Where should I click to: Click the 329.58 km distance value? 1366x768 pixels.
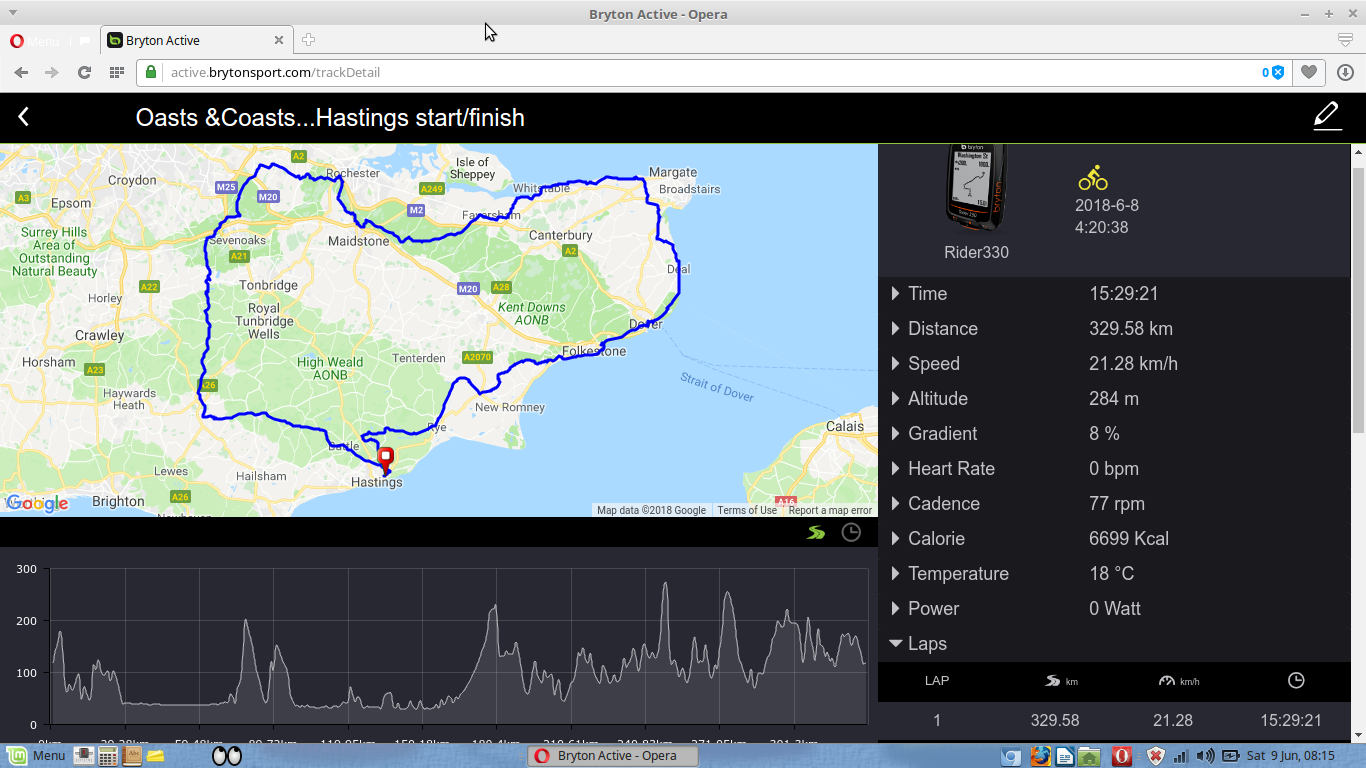point(1131,328)
